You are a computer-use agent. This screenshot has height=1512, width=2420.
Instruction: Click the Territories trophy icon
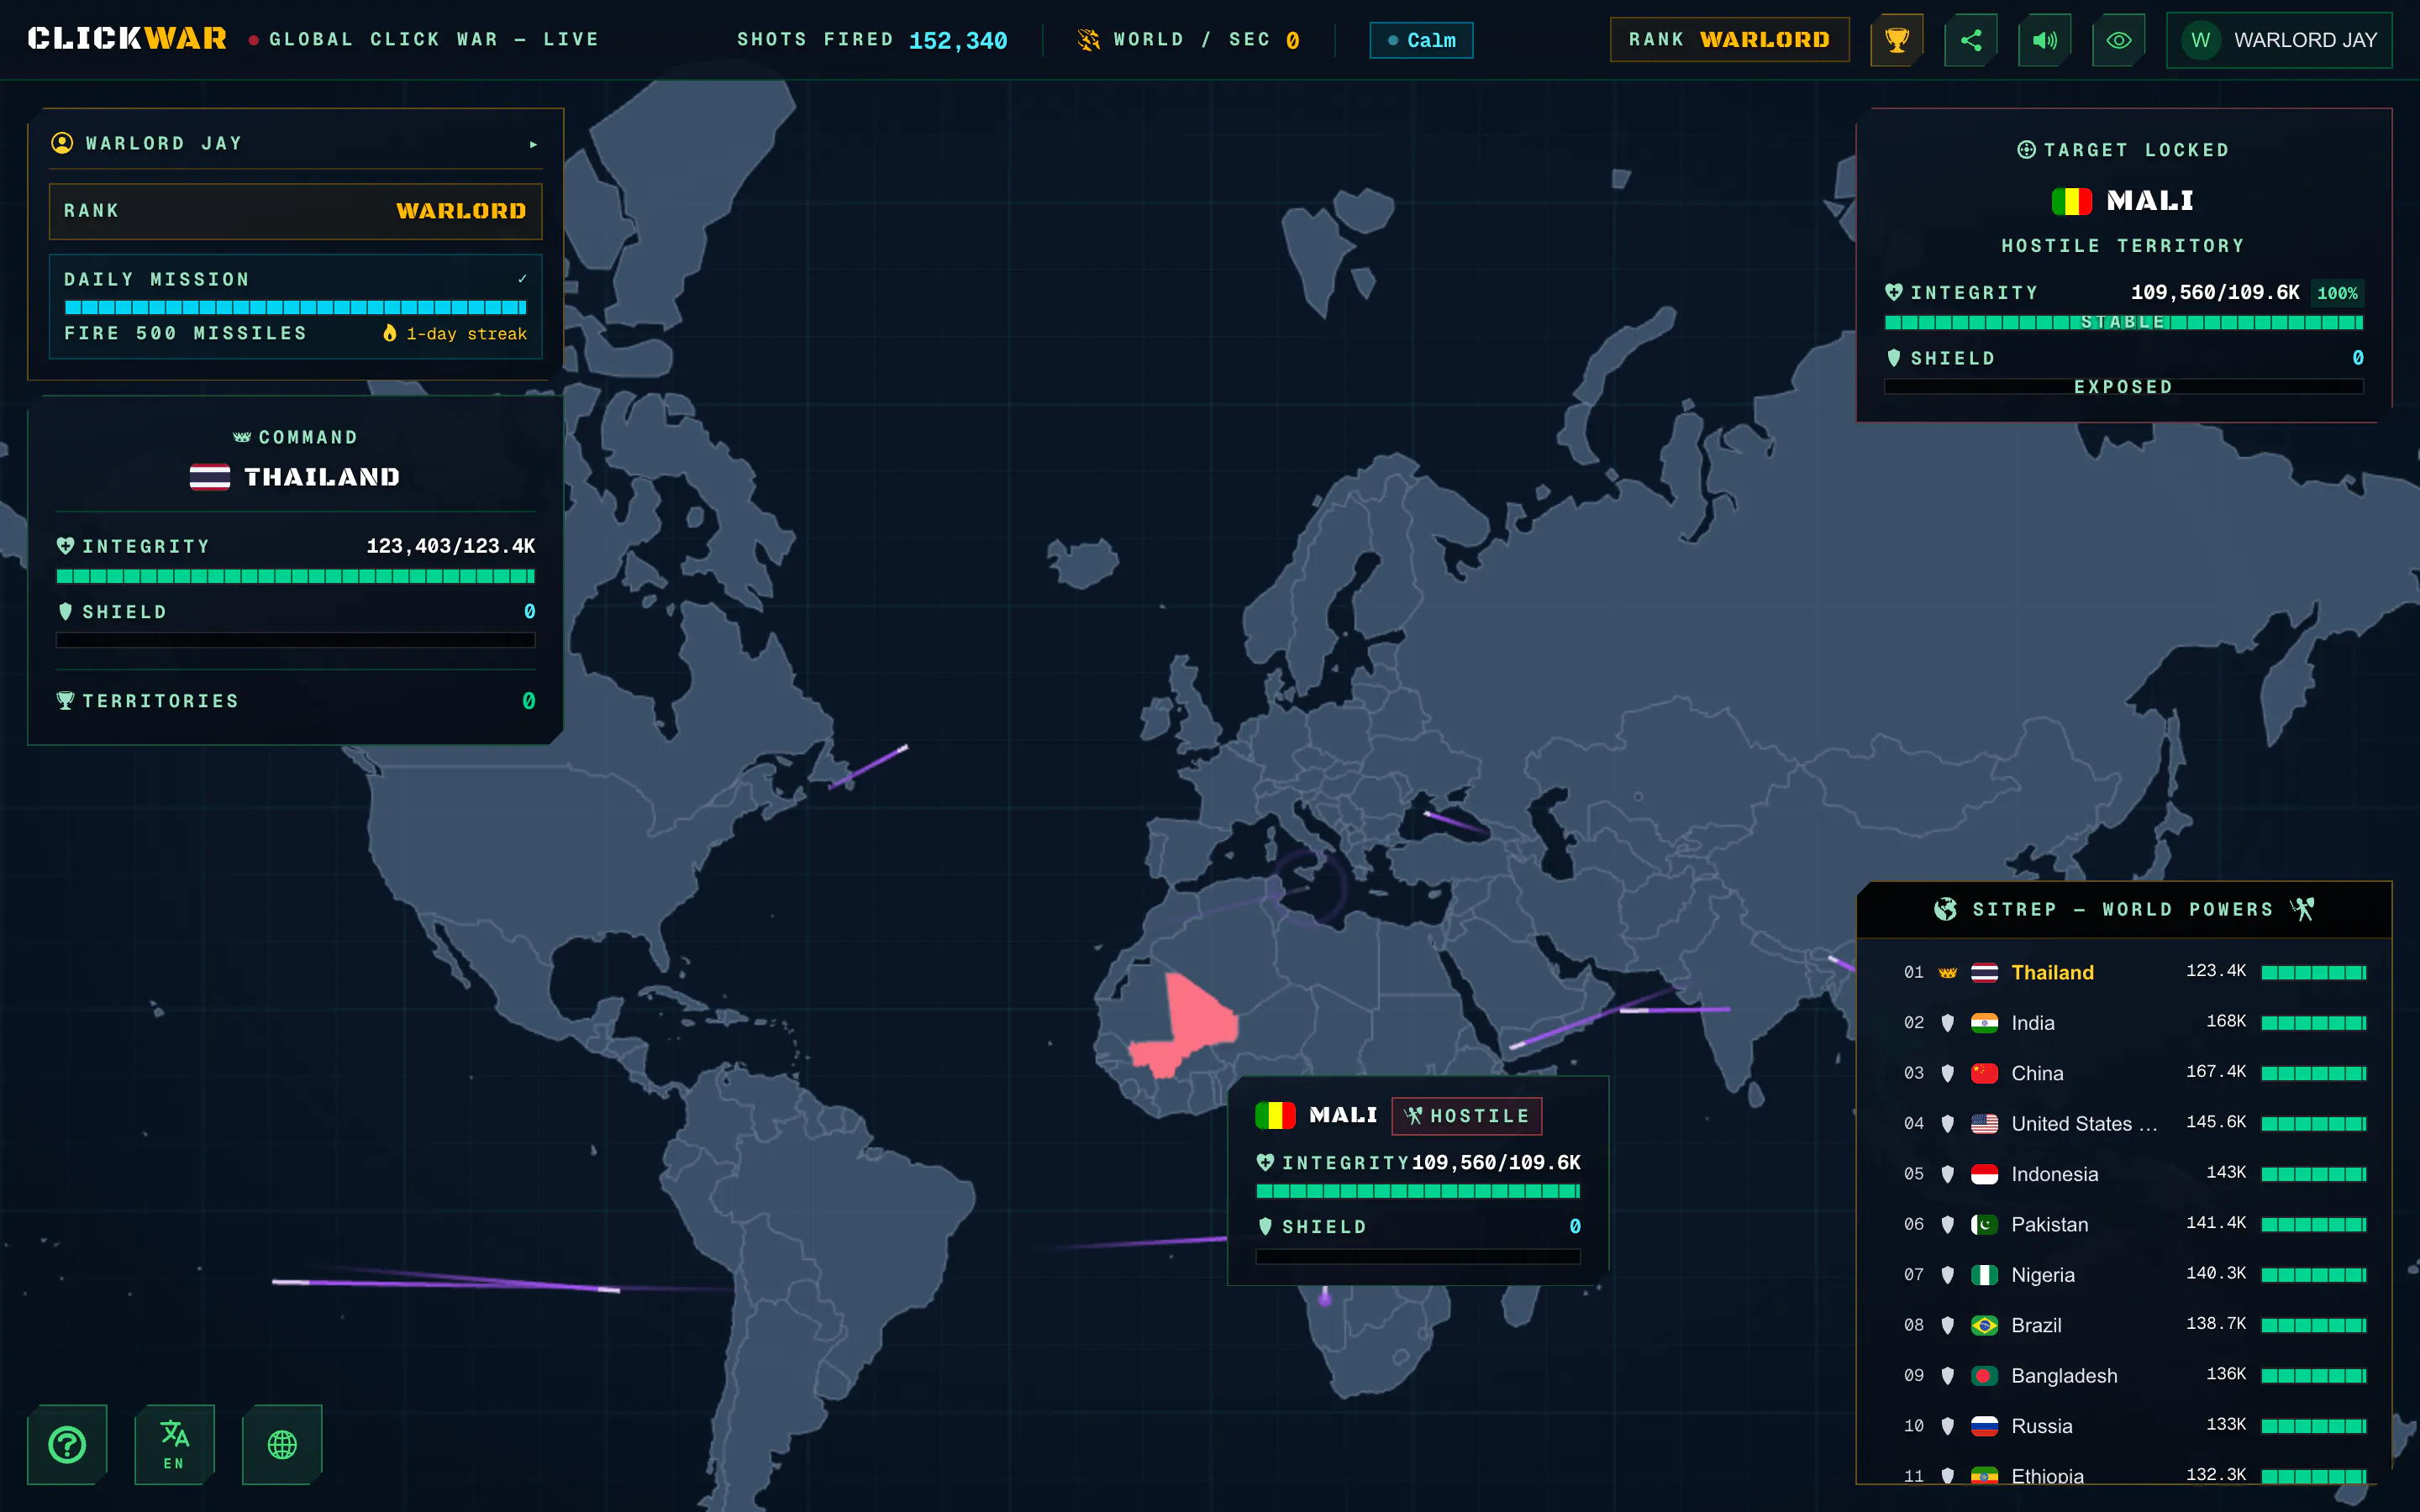(65, 700)
